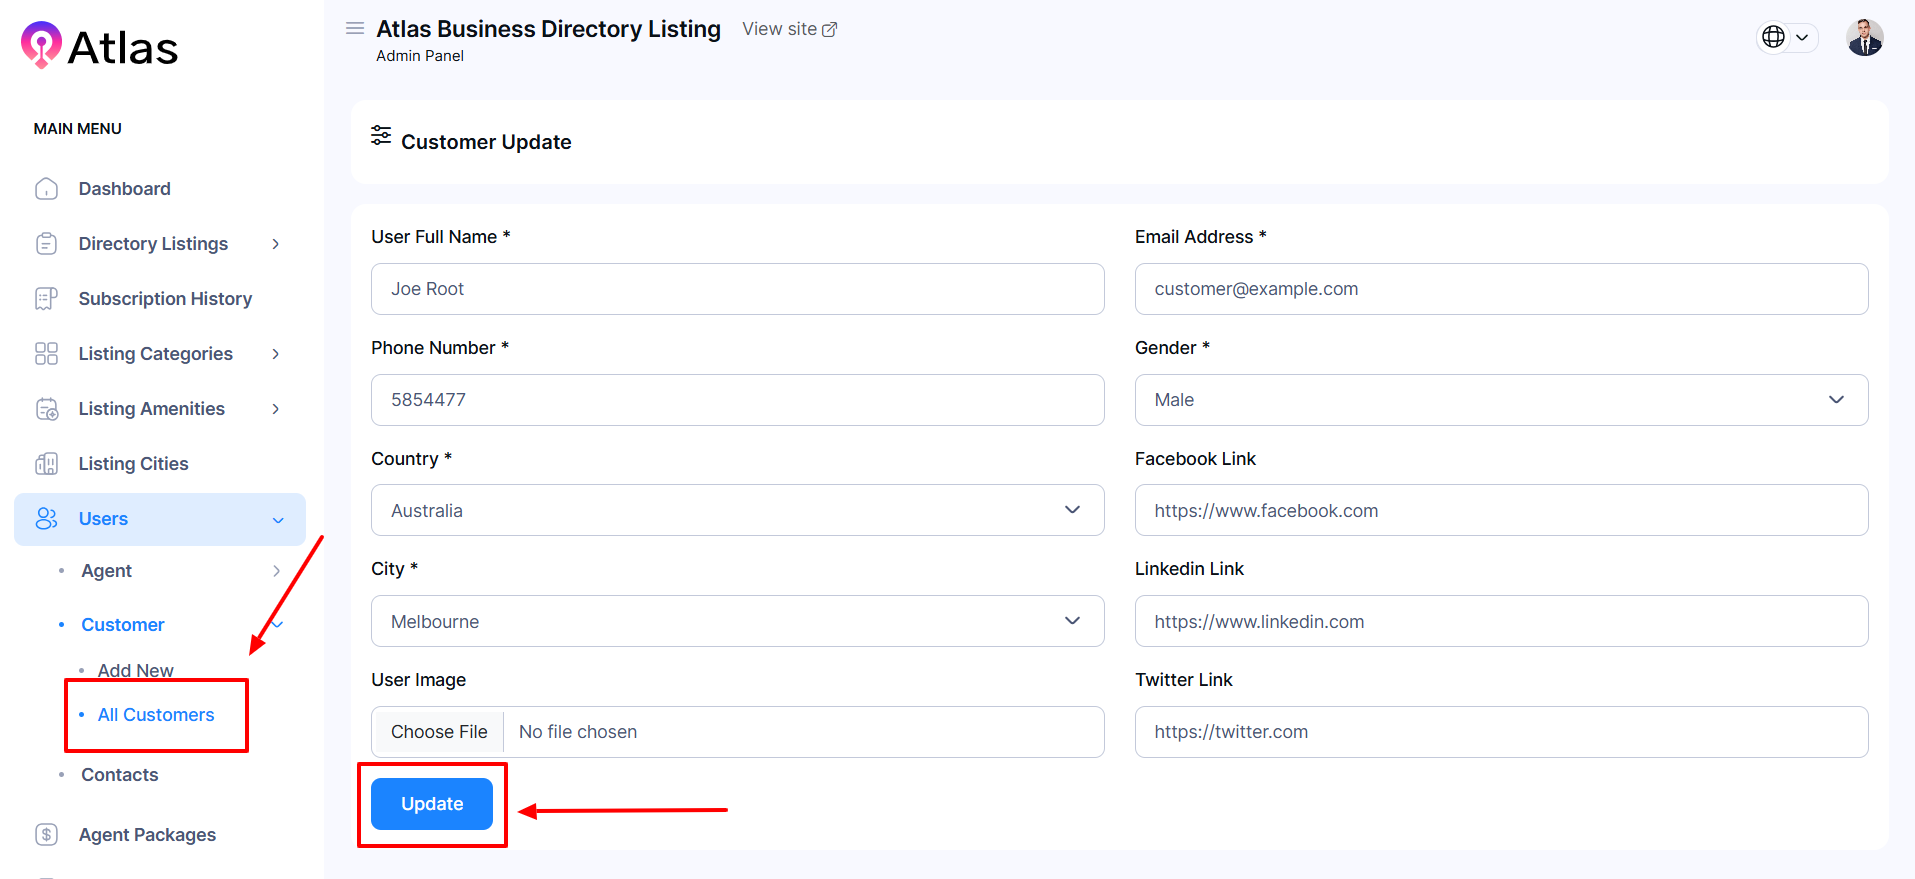Click the Agent Packages dollar icon
This screenshot has height=879, width=1915.
coord(46,835)
